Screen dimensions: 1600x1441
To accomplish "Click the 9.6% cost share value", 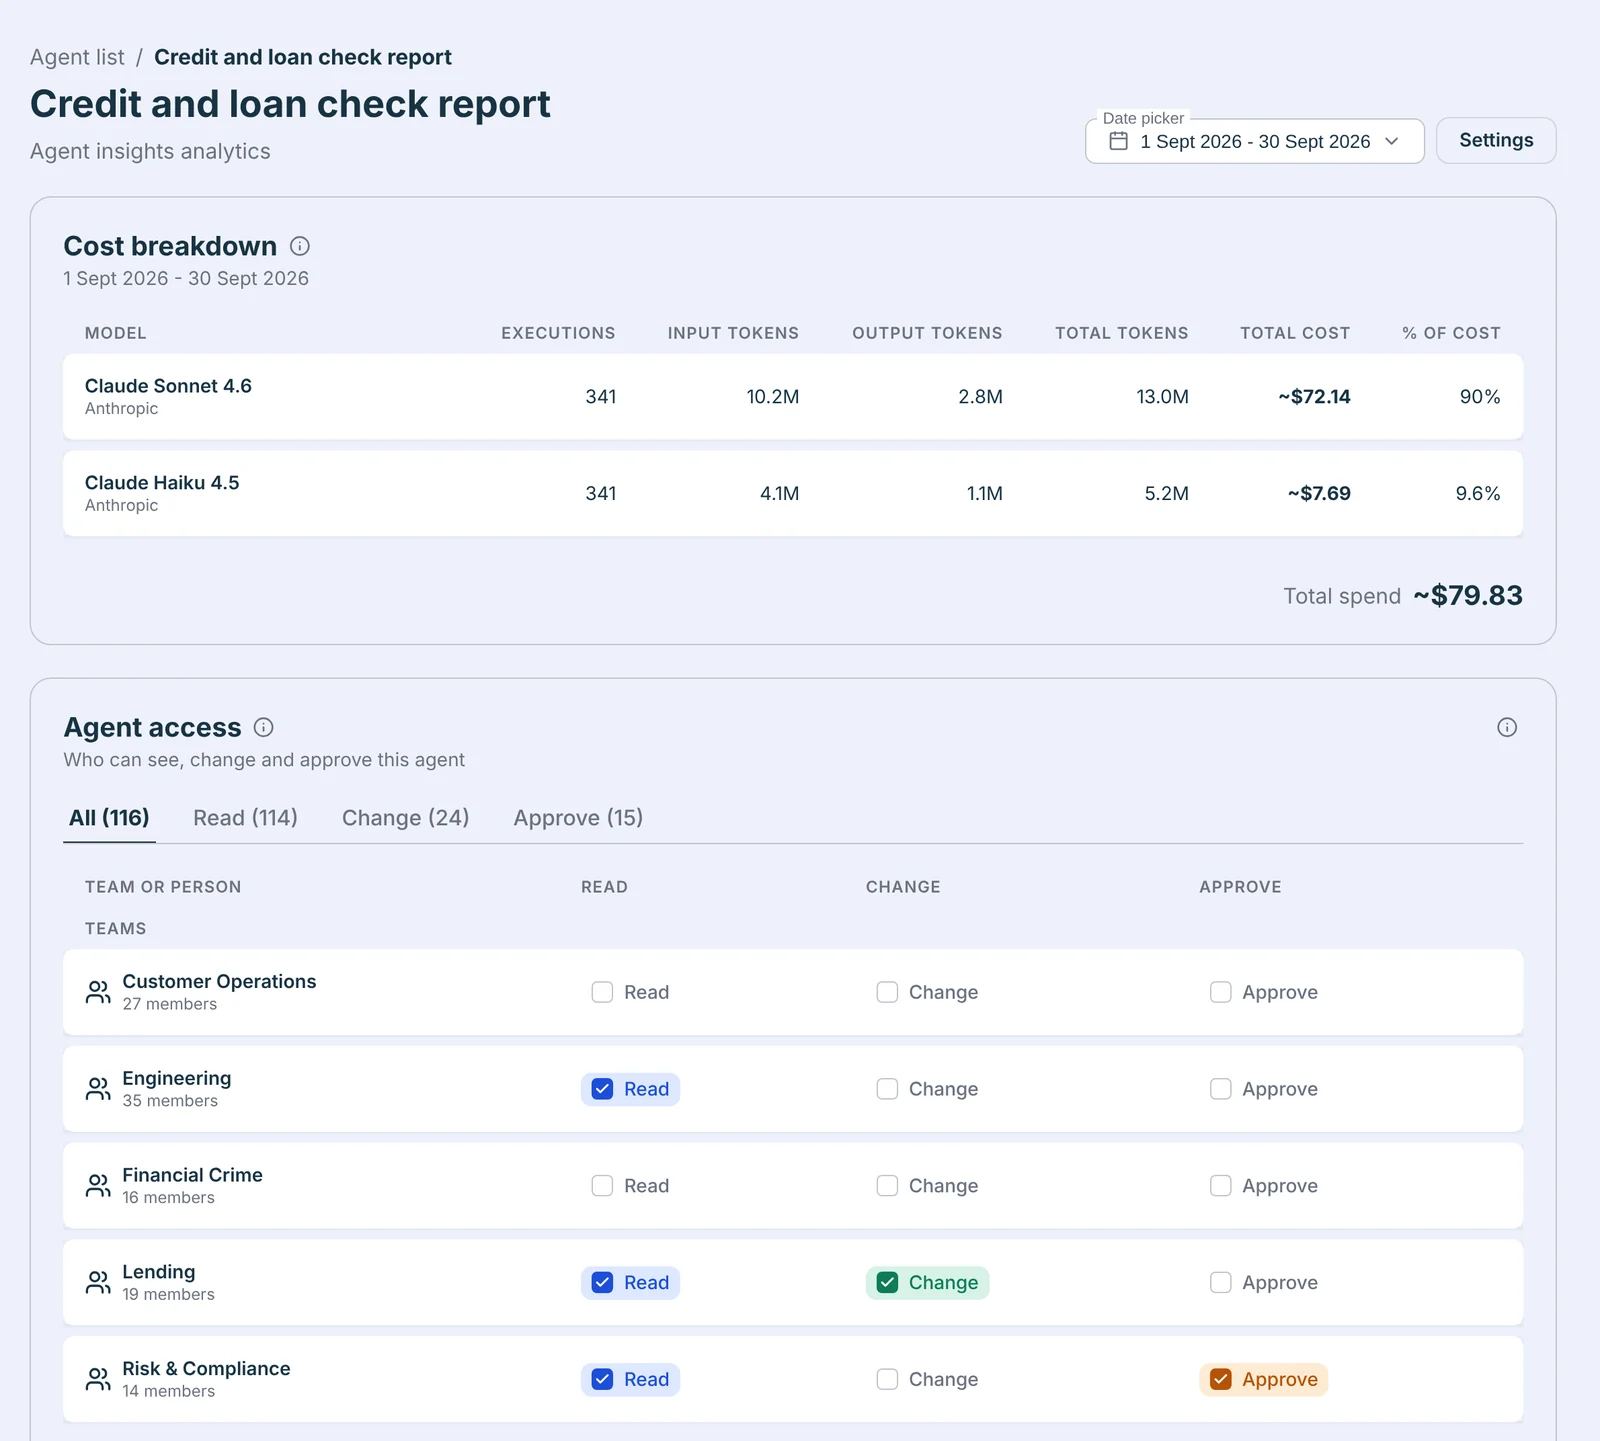I will pyautogui.click(x=1477, y=493).
